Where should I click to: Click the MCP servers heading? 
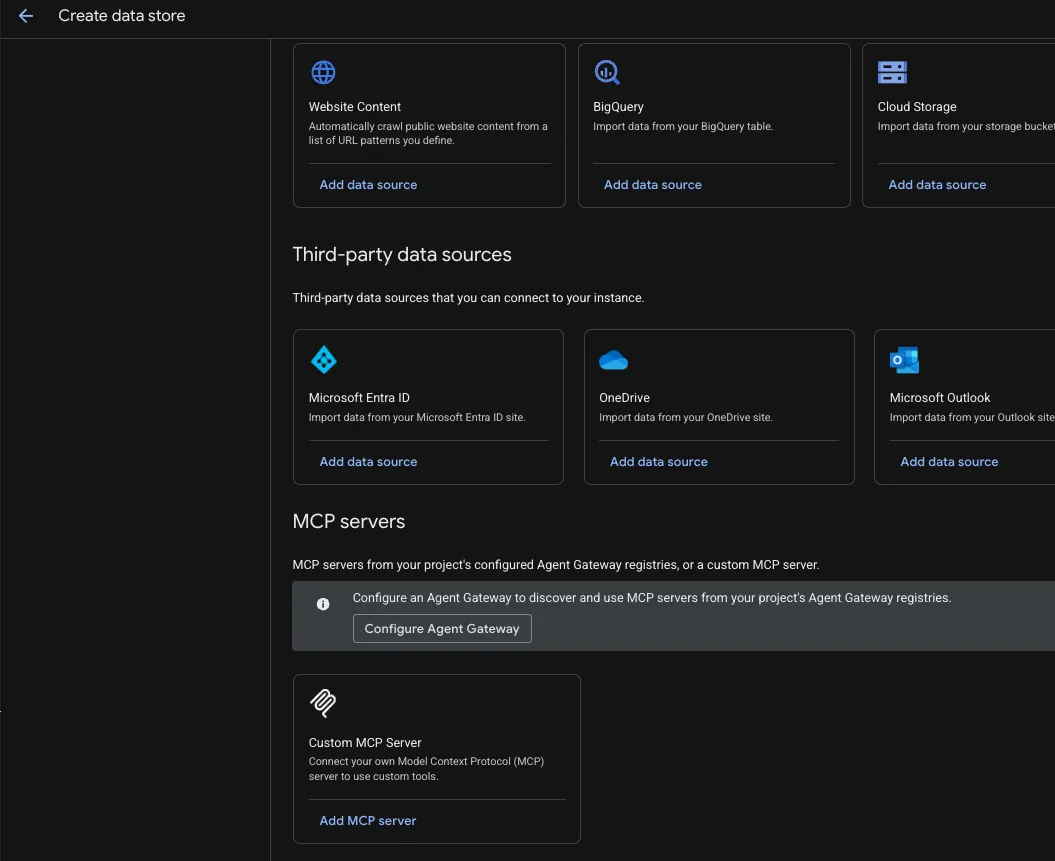click(x=349, y=521)
